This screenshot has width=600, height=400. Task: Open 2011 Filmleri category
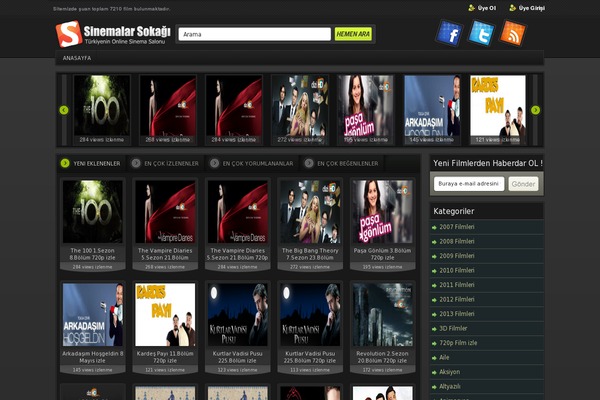tap(457, 285)
